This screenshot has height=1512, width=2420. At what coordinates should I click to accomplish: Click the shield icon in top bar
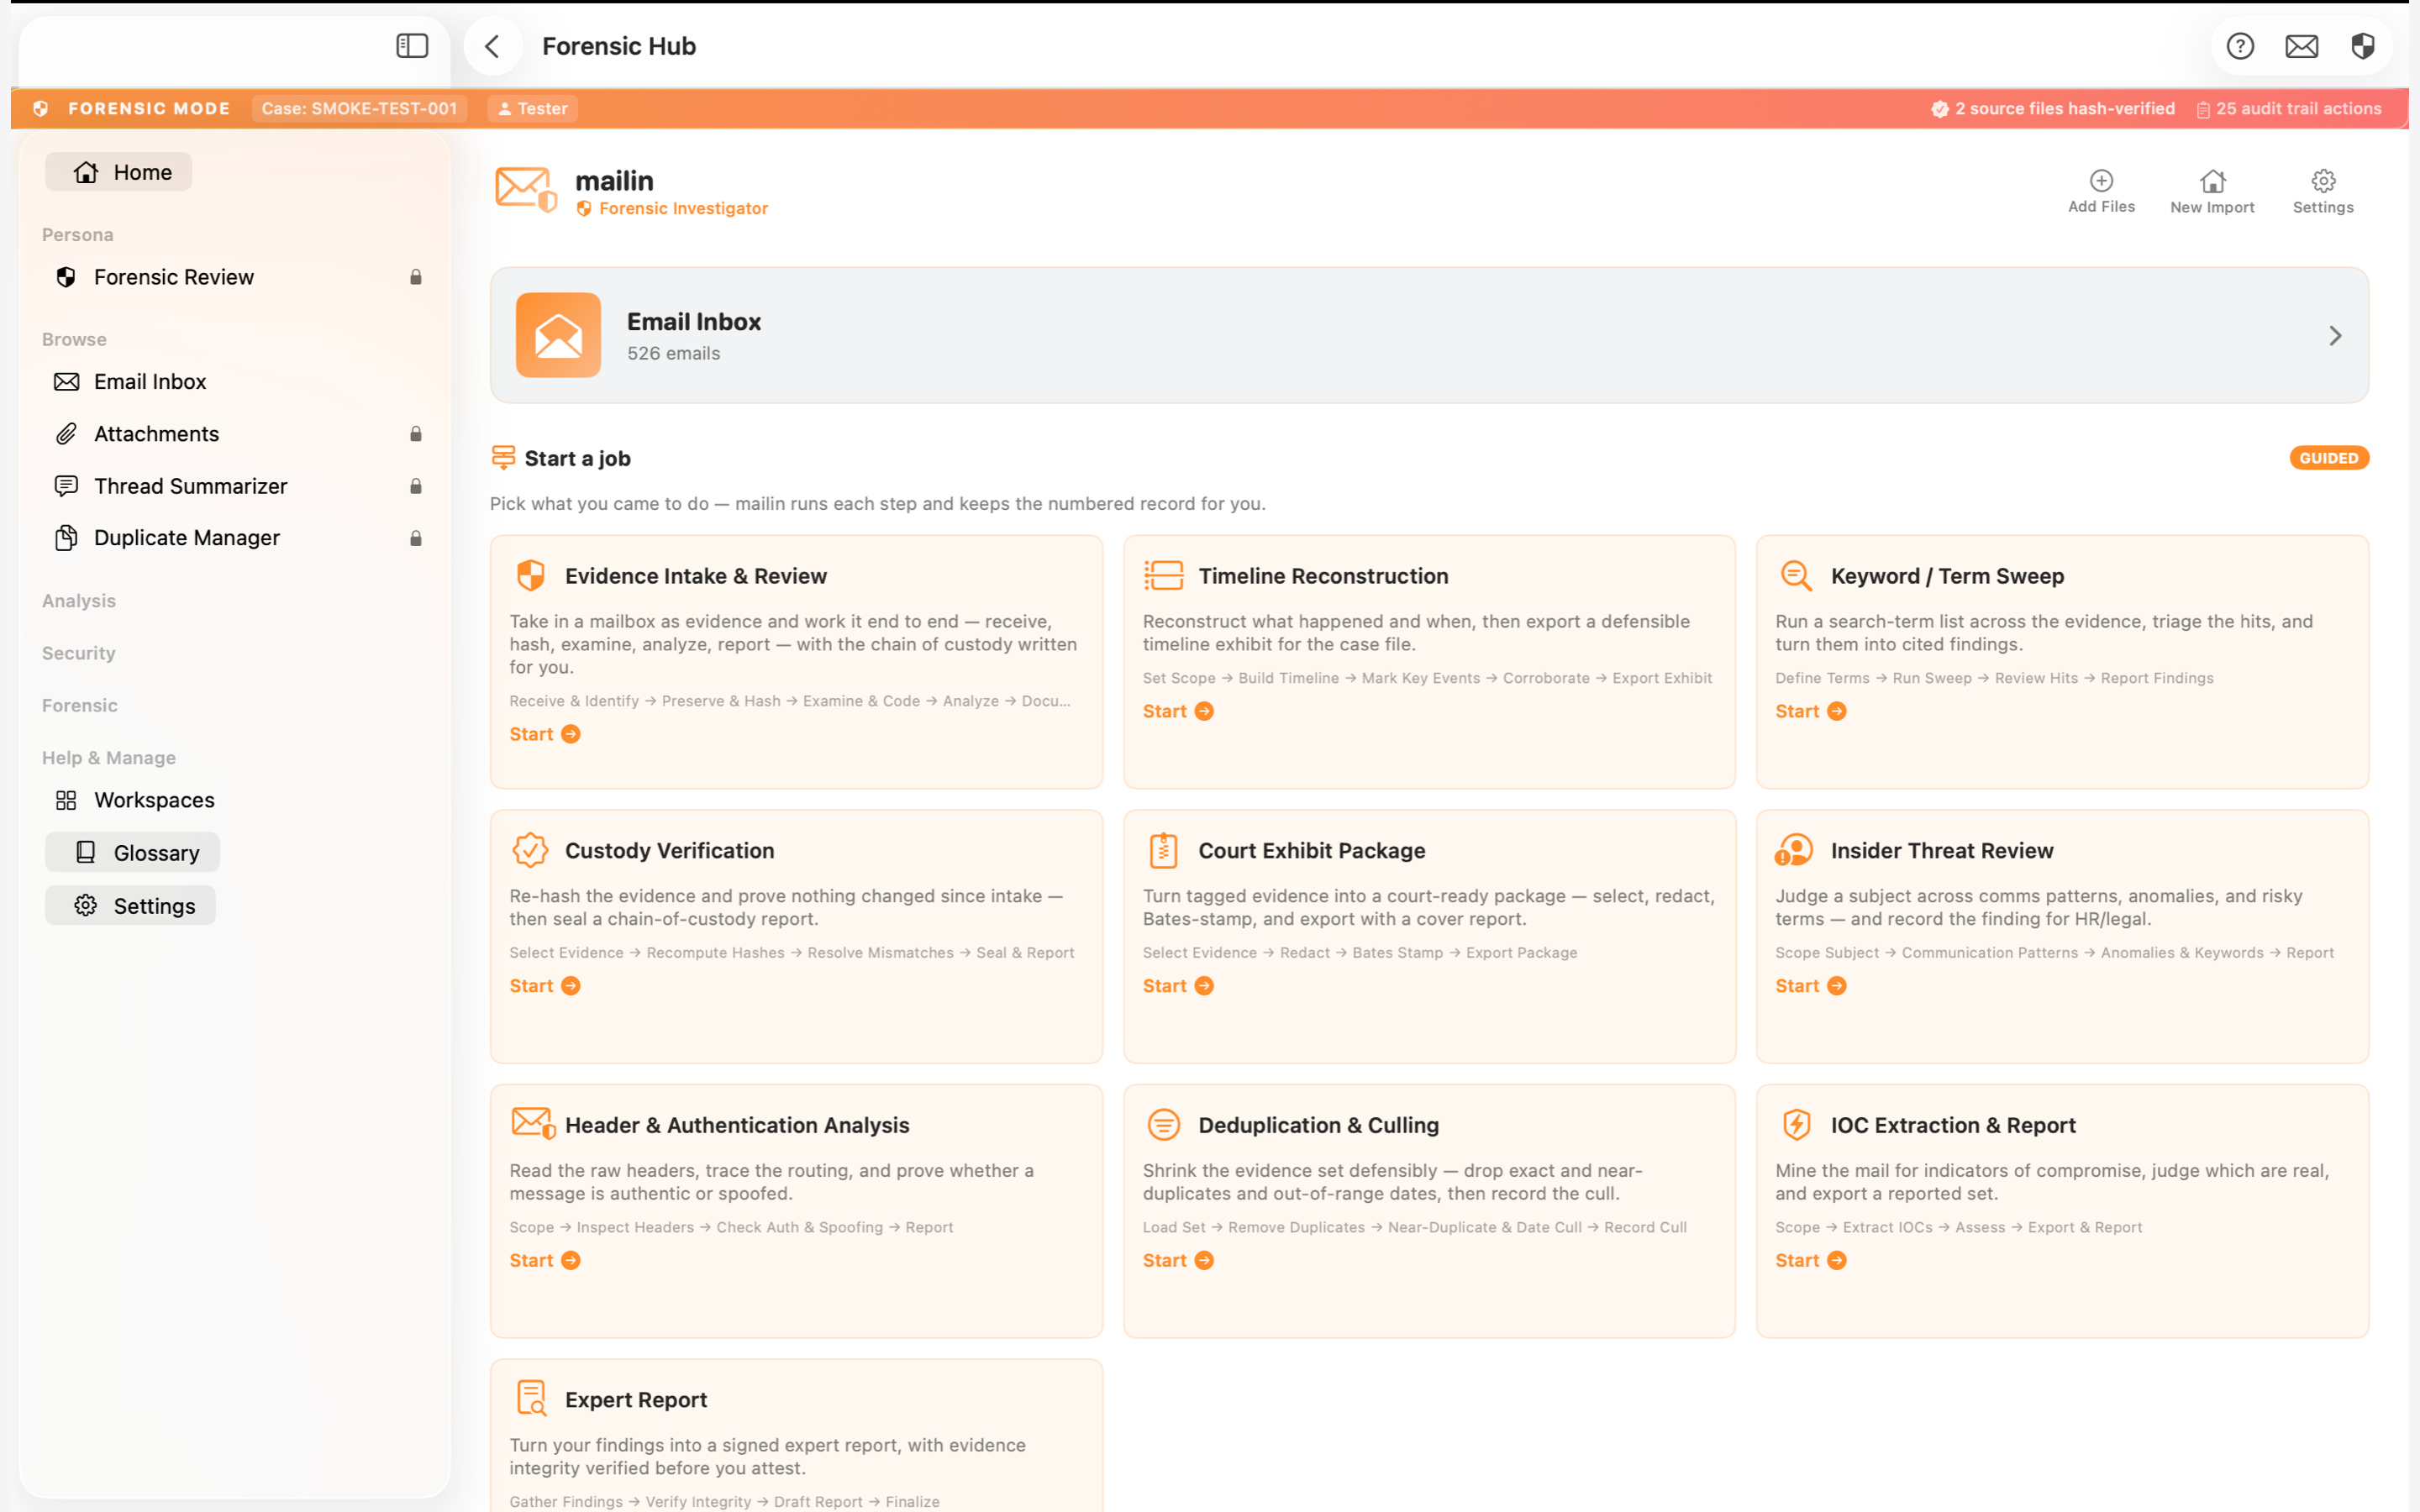click(x=2363, y=46)
